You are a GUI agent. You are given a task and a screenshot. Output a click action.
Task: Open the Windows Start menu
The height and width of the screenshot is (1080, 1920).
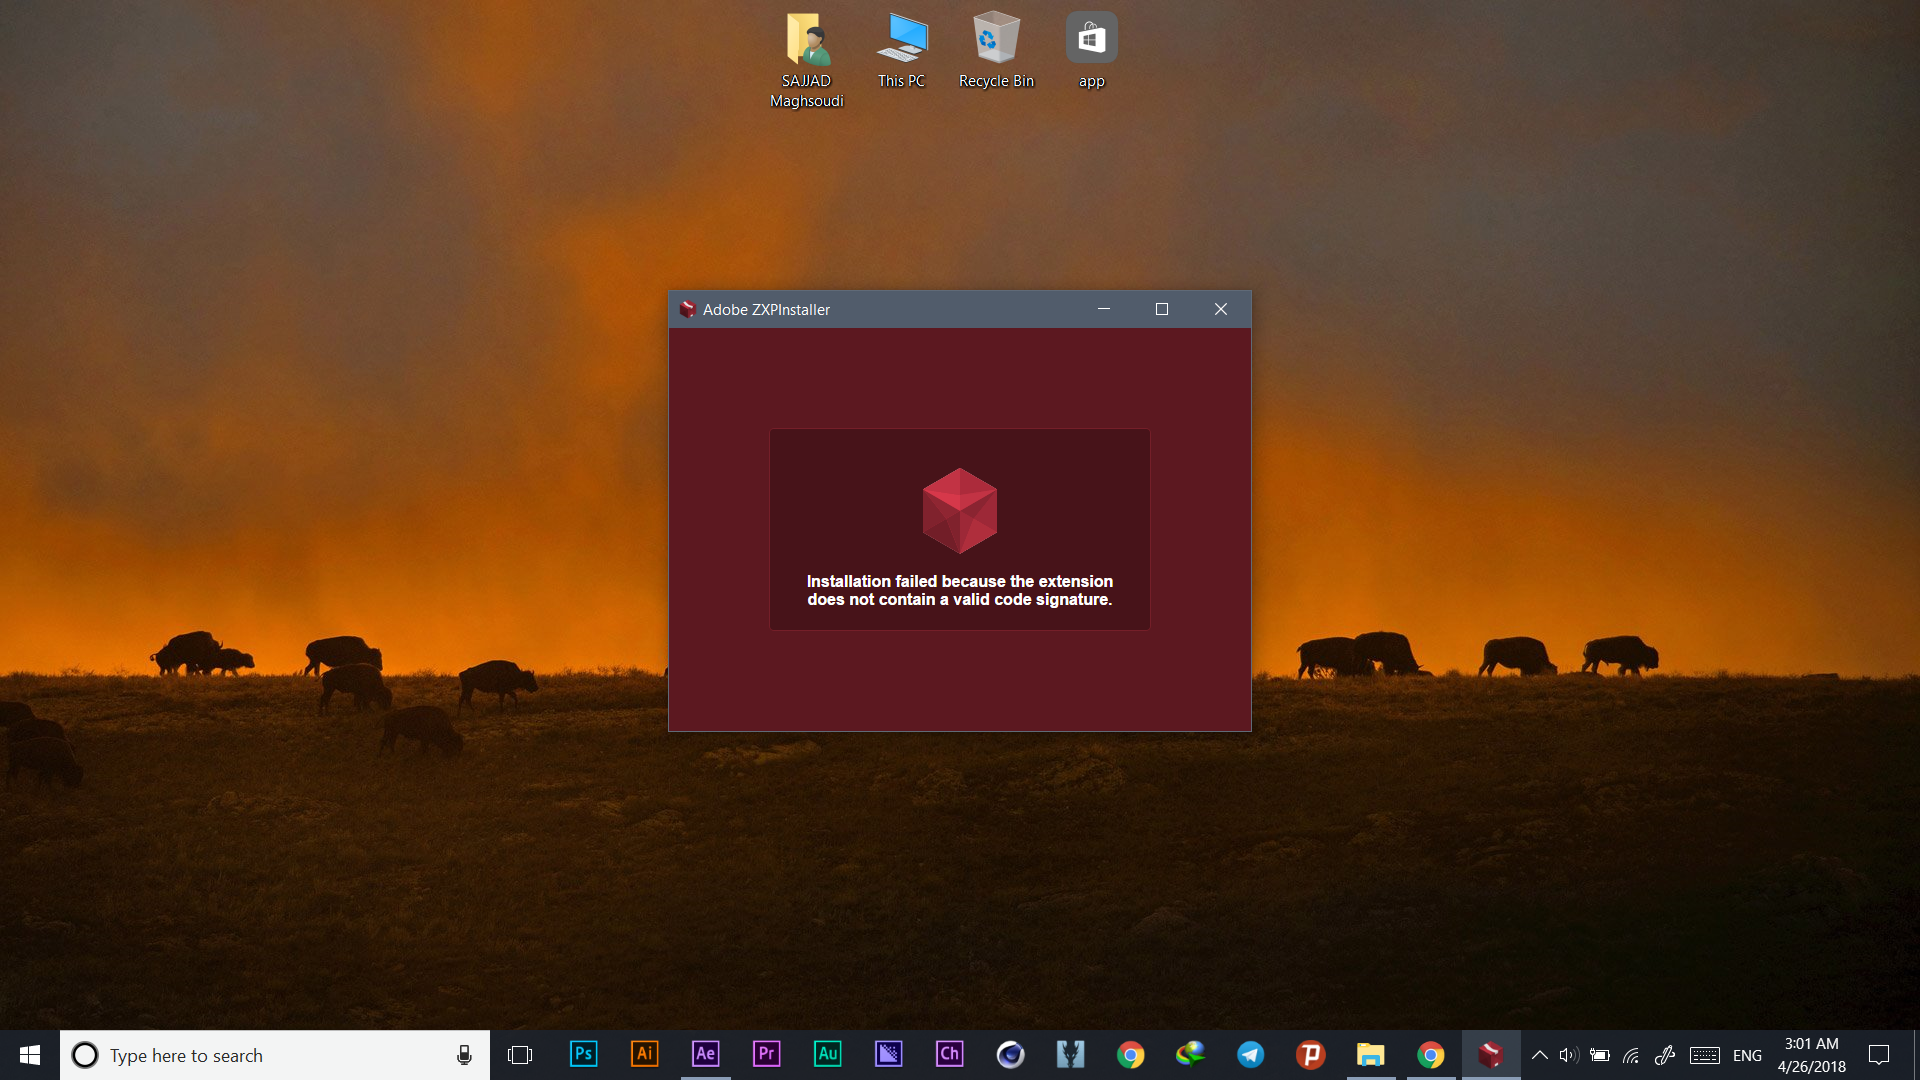point(30,1055)
